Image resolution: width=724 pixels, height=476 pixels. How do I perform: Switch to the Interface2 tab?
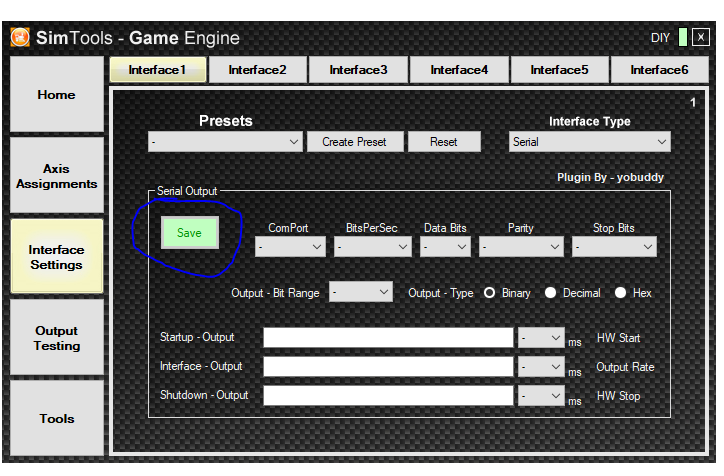[x=257, y=70]
